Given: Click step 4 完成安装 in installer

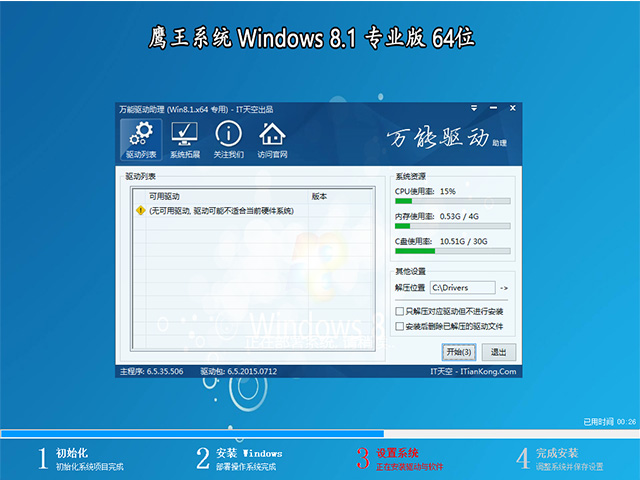Looking at the screenshot, I should pos(560,459).
